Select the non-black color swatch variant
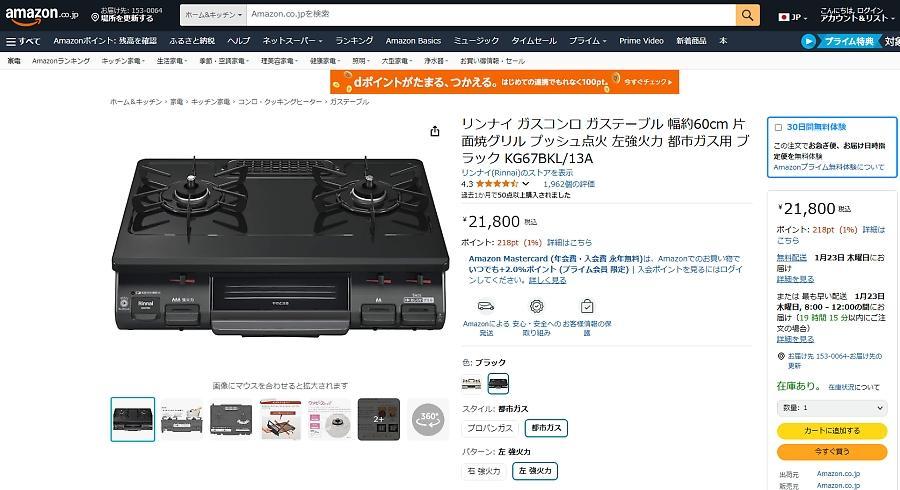900x490 pixels. tap(472, 383)
